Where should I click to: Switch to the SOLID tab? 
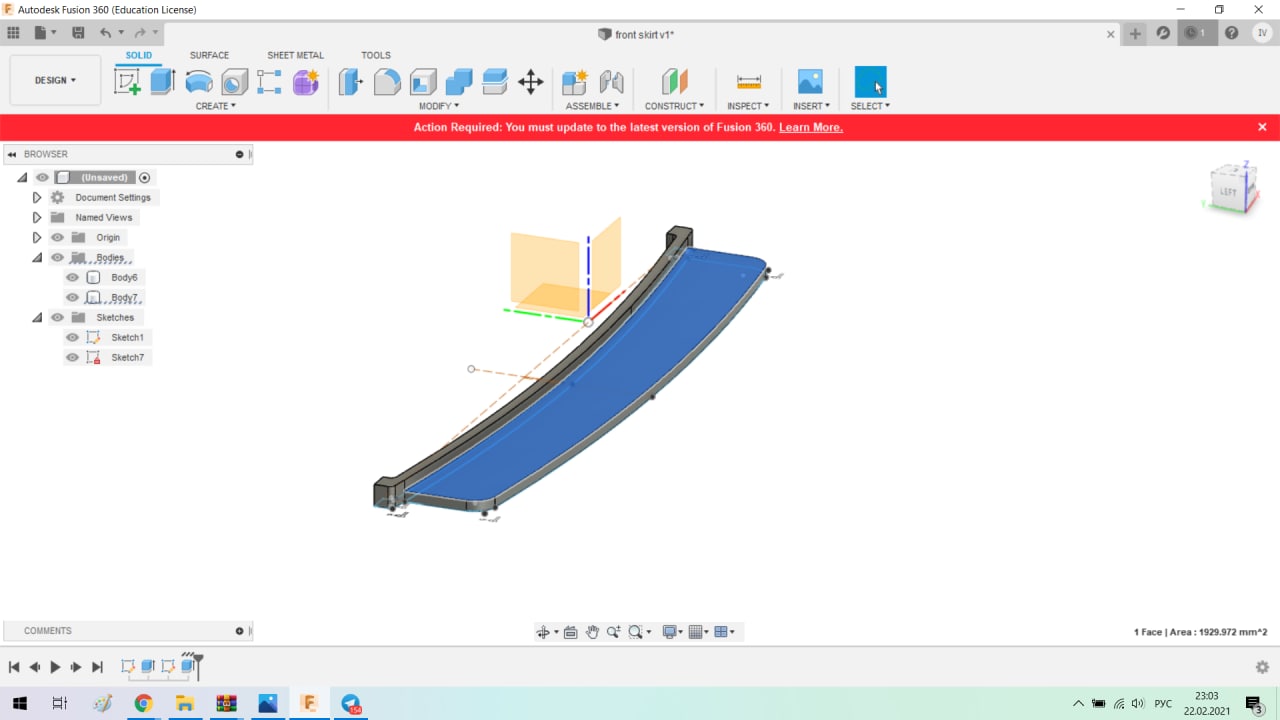139,56
